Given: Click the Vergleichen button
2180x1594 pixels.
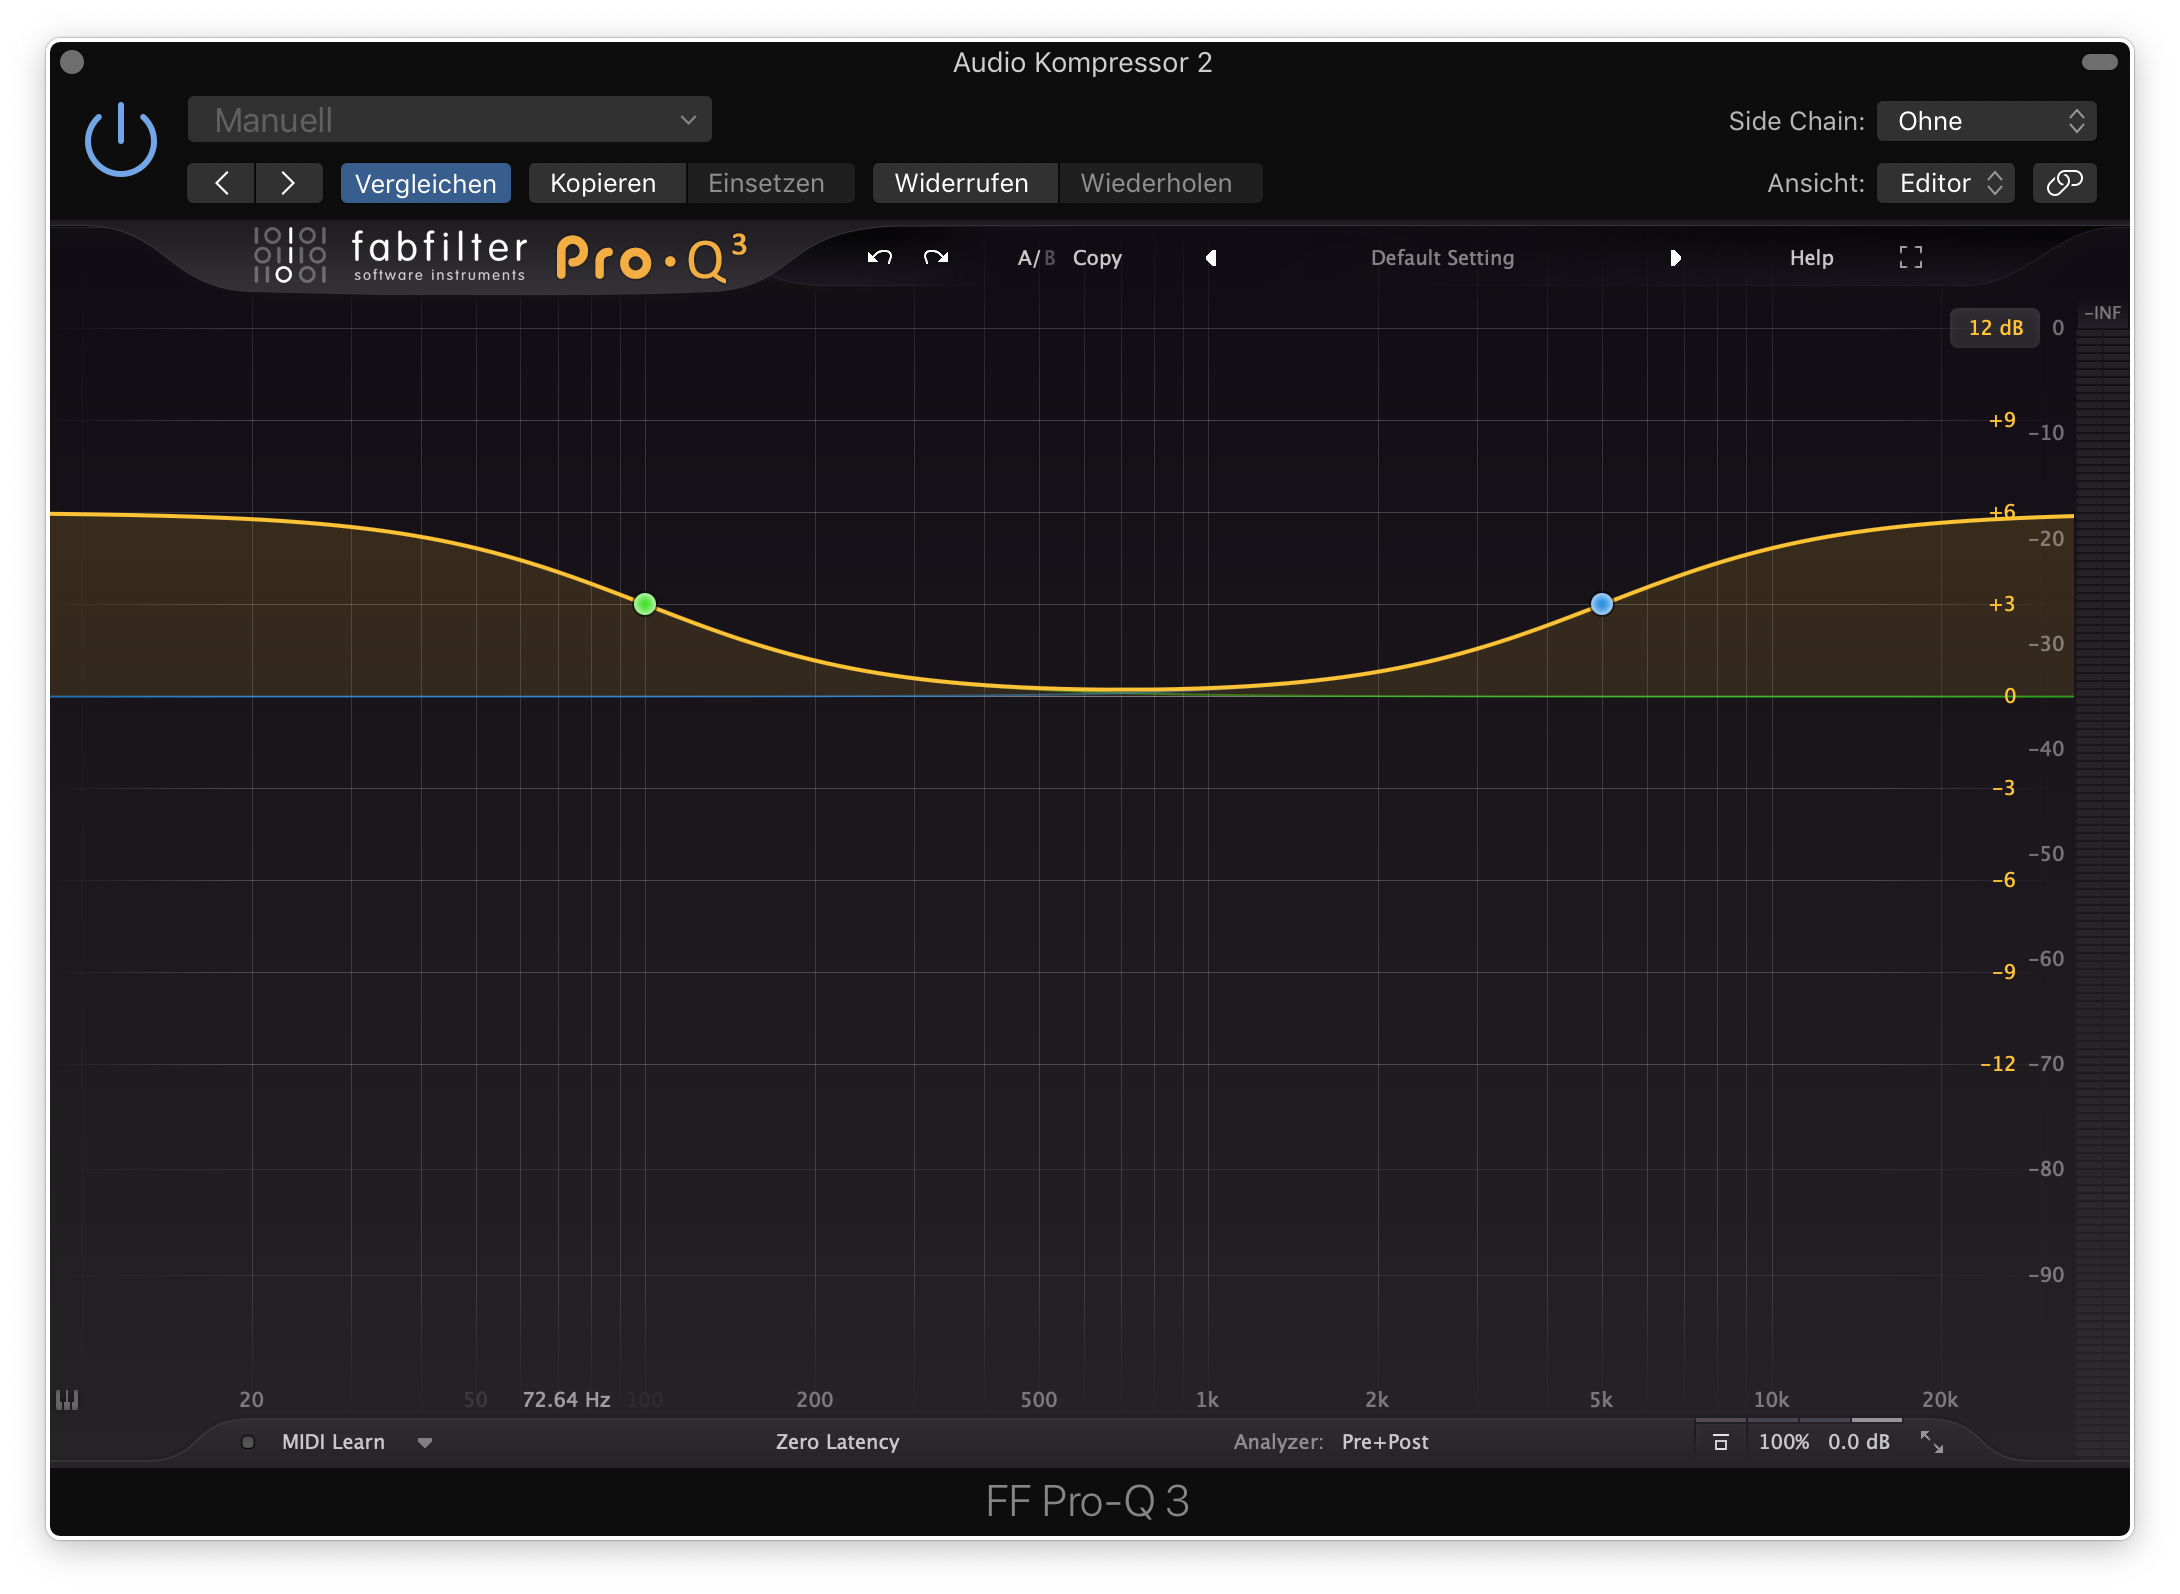Looking at the screenshot, I should pos(425,184).
